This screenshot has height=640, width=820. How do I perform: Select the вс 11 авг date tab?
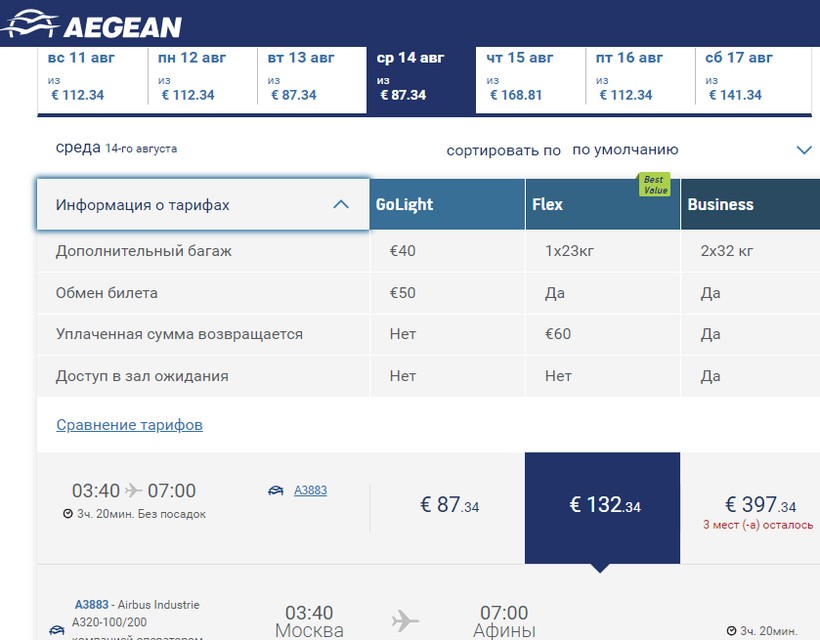click(92, 76)
